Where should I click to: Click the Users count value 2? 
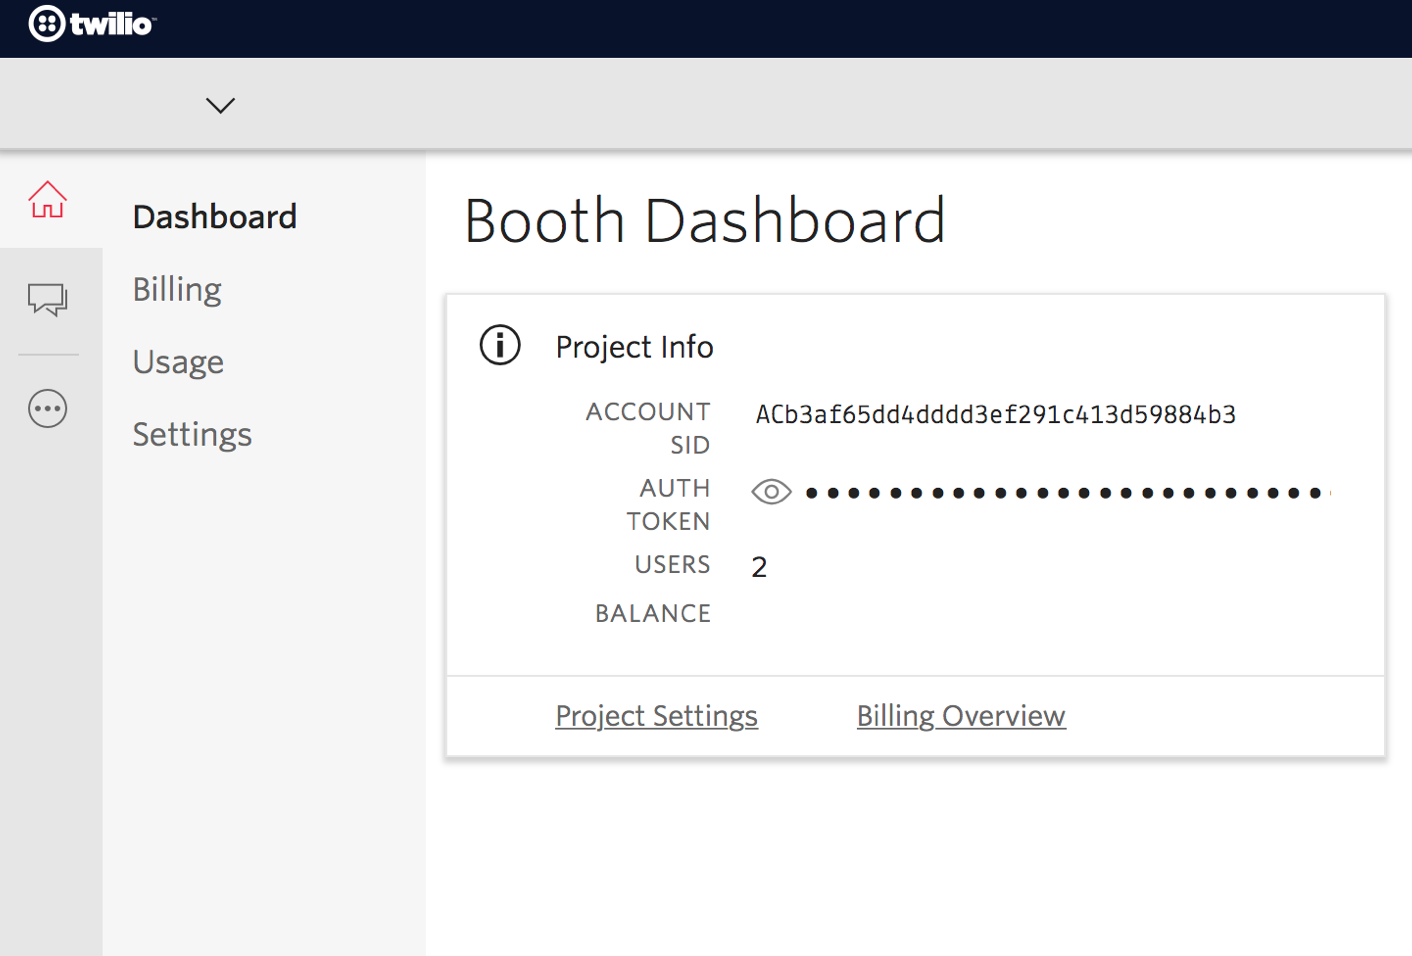pos(759,567)
